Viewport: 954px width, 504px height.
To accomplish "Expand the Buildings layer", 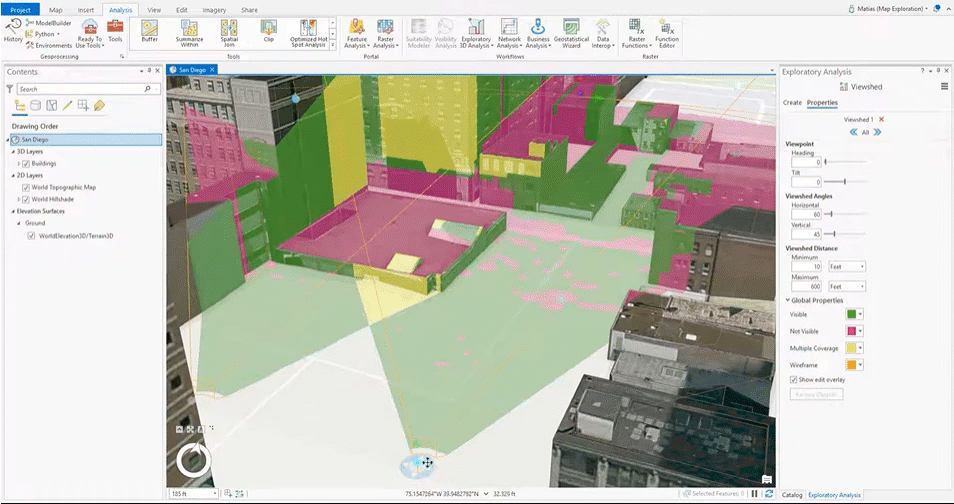I will (19, 164).
